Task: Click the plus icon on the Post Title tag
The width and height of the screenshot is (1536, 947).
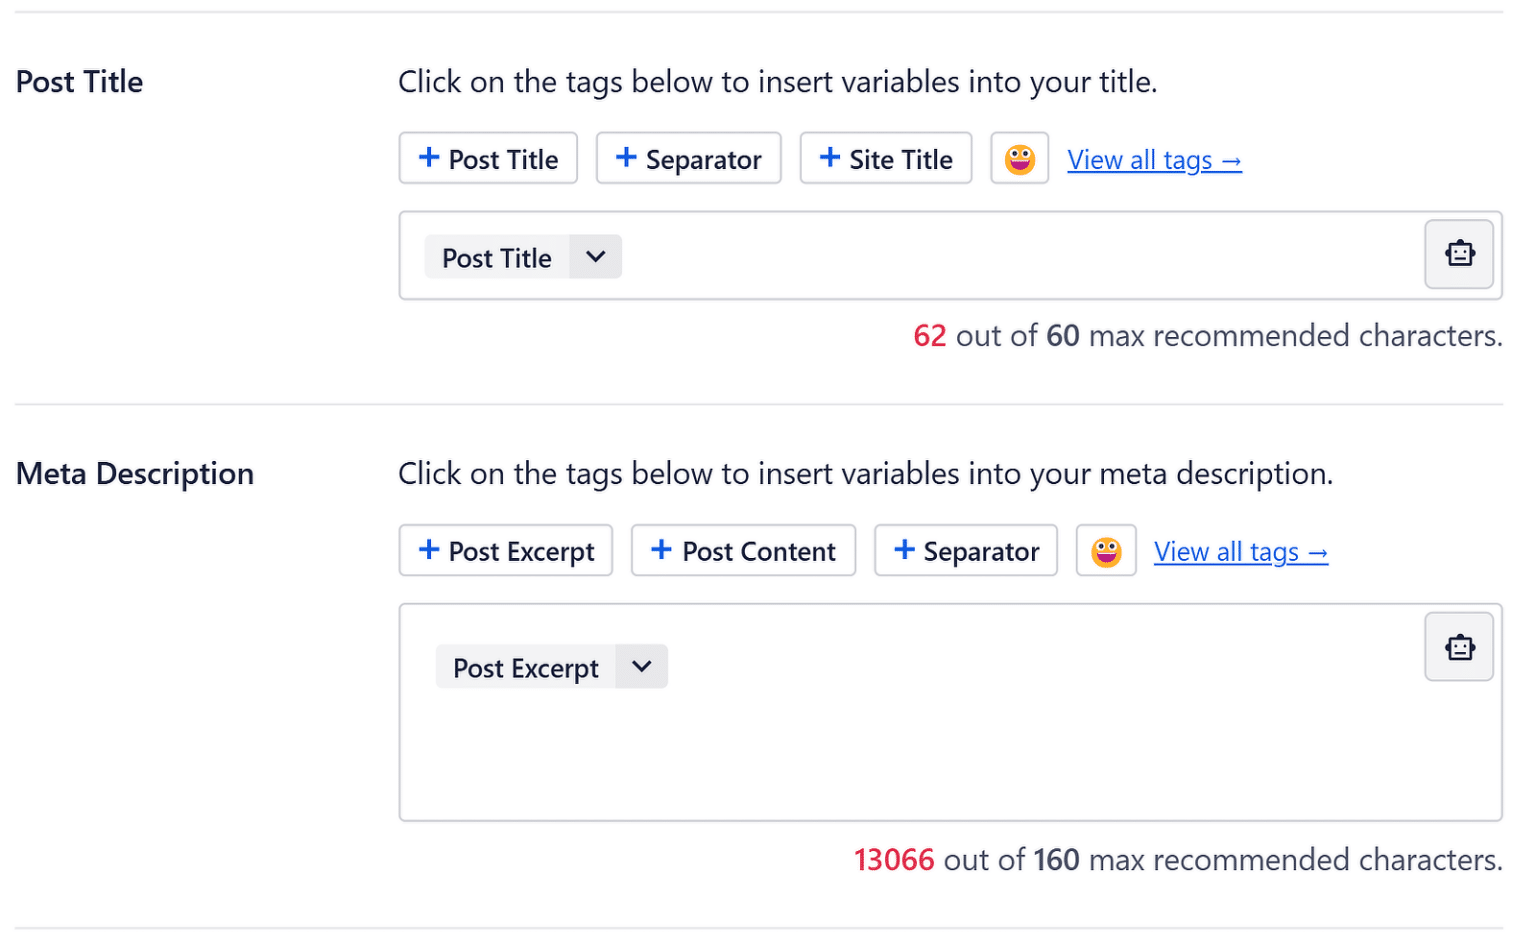Action: pos(429,157)
